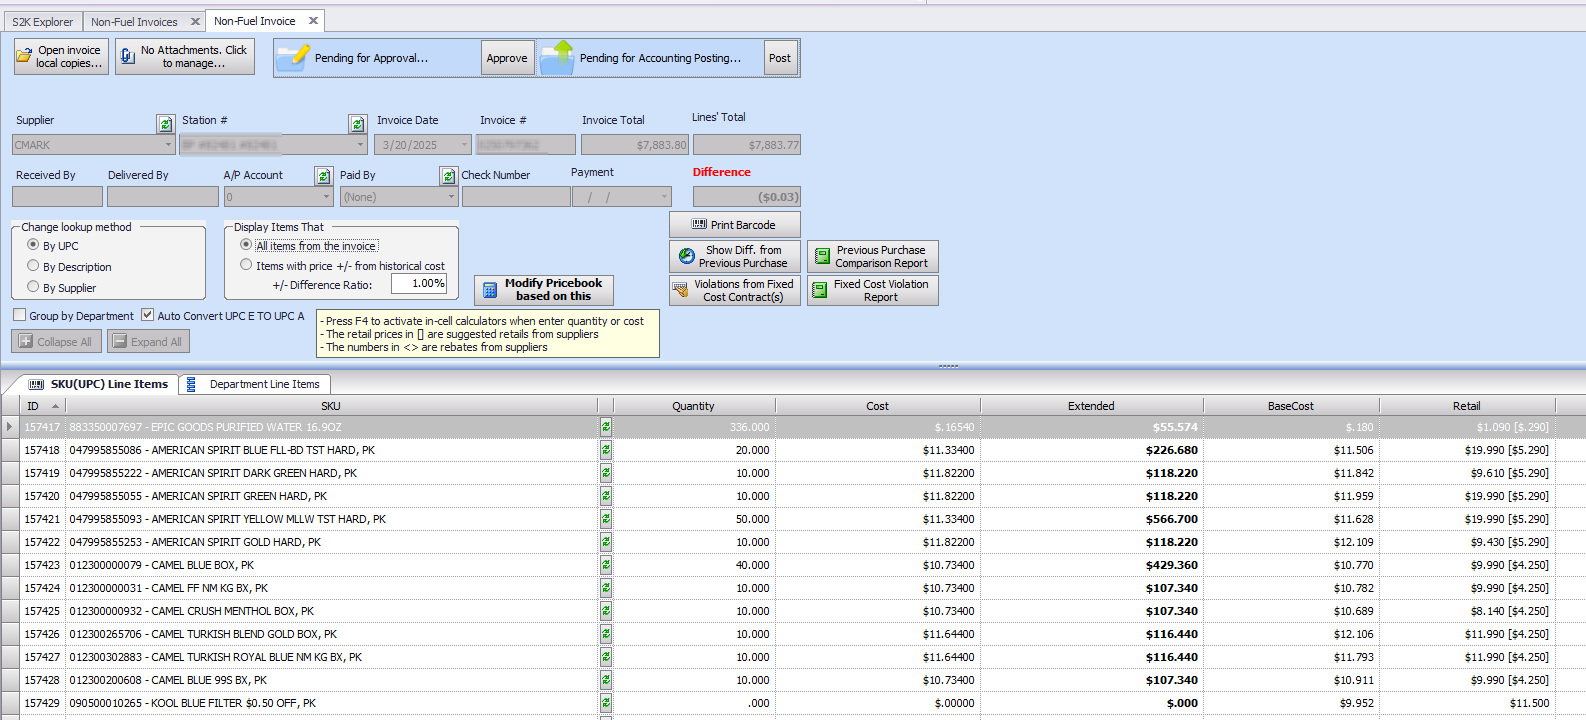
Task: Click row icon for American Spirit Yellow
Action: pyautogui.click(x=606, y=519)
